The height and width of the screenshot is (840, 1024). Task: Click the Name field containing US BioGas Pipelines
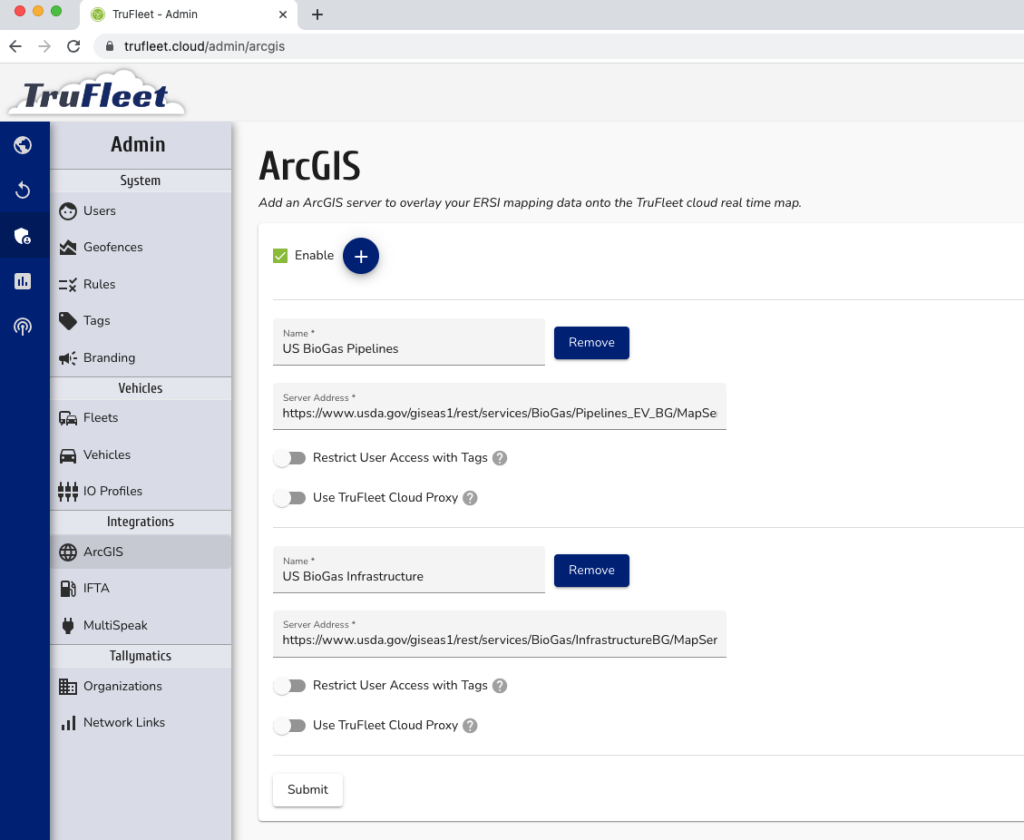(409, 342)
